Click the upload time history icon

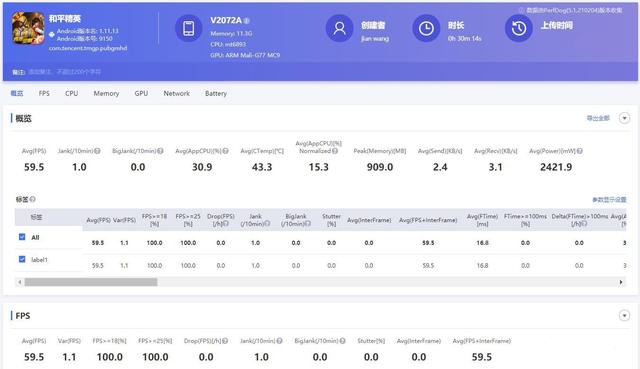(519, 28)
